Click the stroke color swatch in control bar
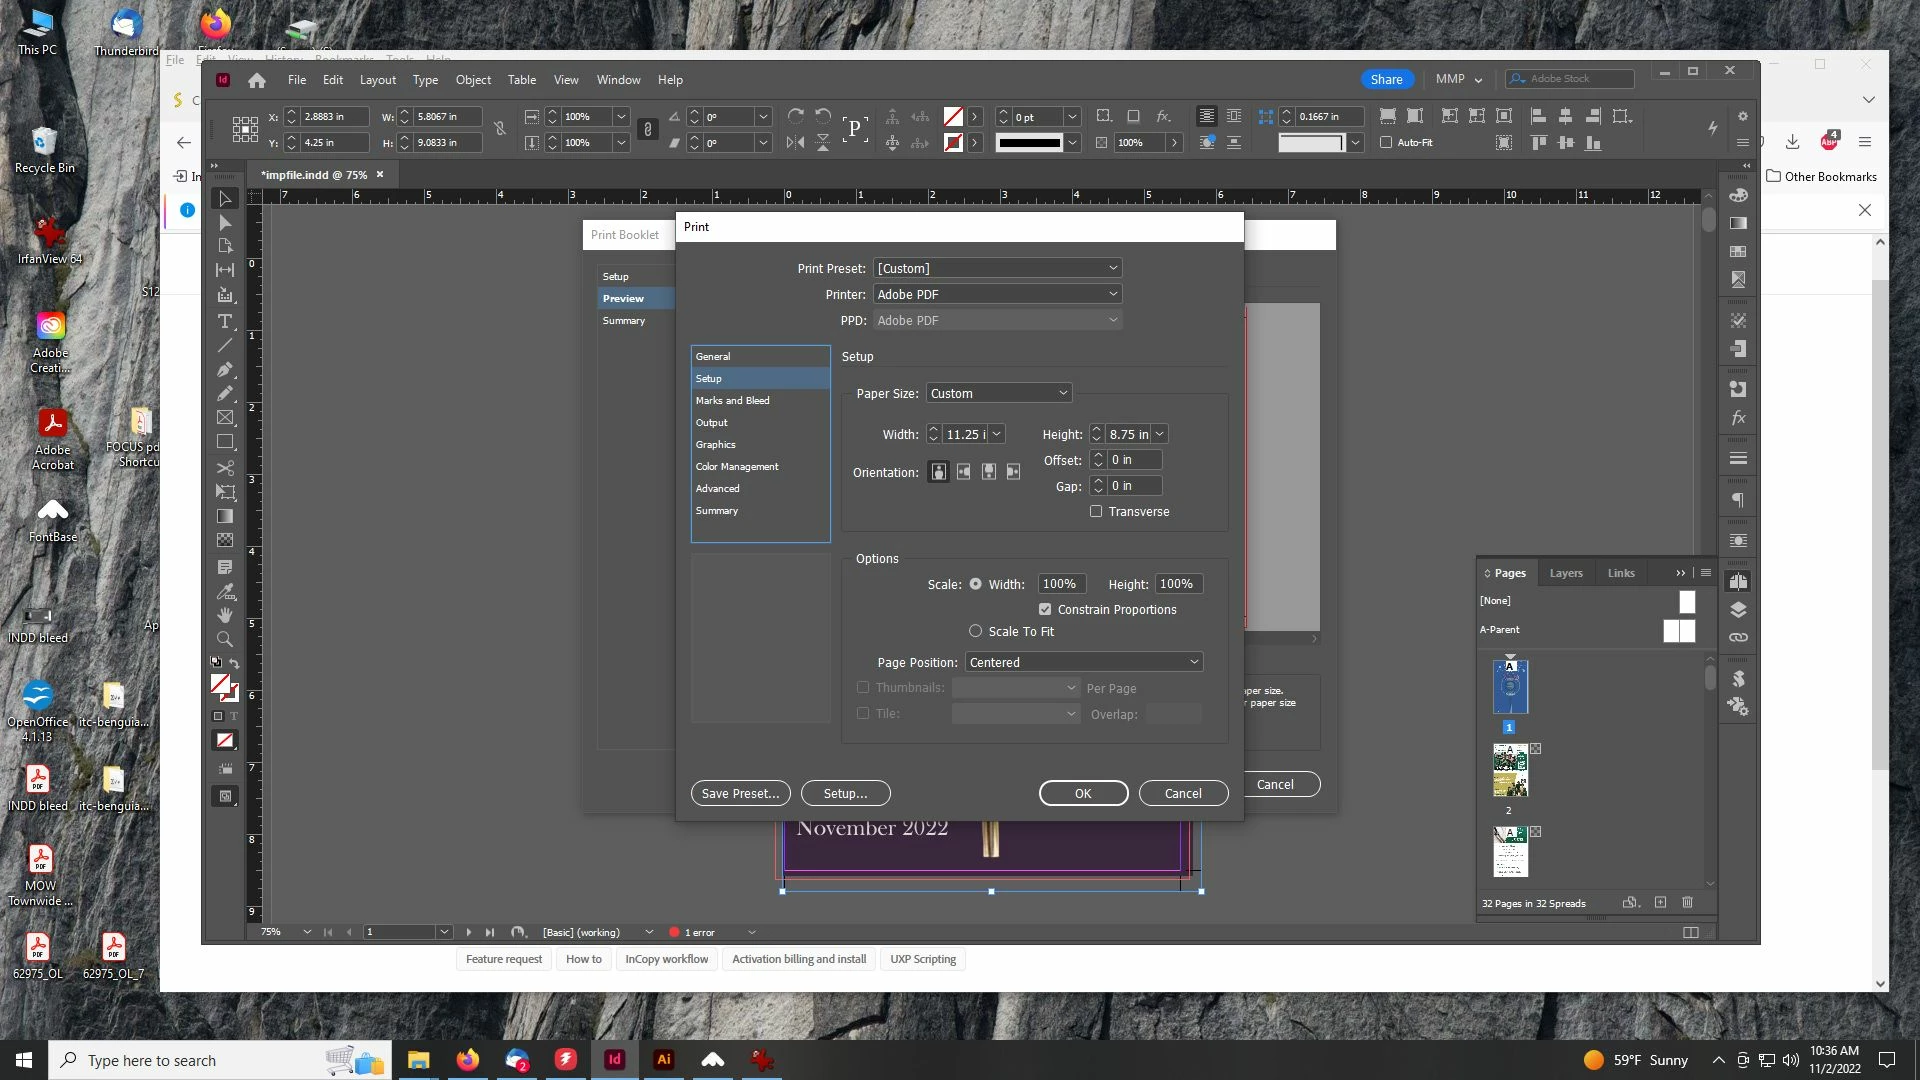The image size is (1920, 1080). click(953, 143)
